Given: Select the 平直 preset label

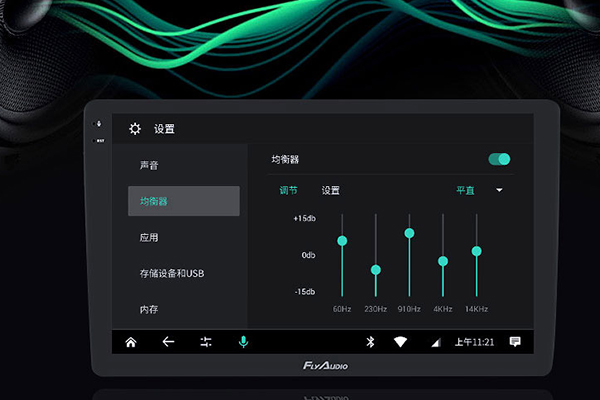Looking at the screenshot, I should click(x=465, y=190).
